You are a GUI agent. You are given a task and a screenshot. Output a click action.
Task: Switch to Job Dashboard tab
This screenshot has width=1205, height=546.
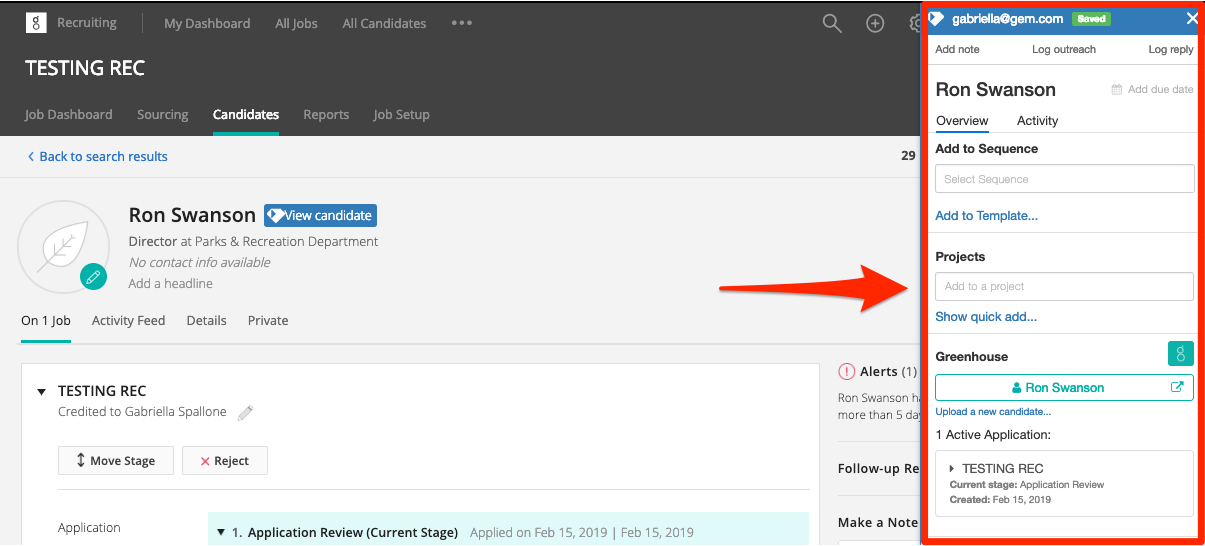tap(69, 114)
